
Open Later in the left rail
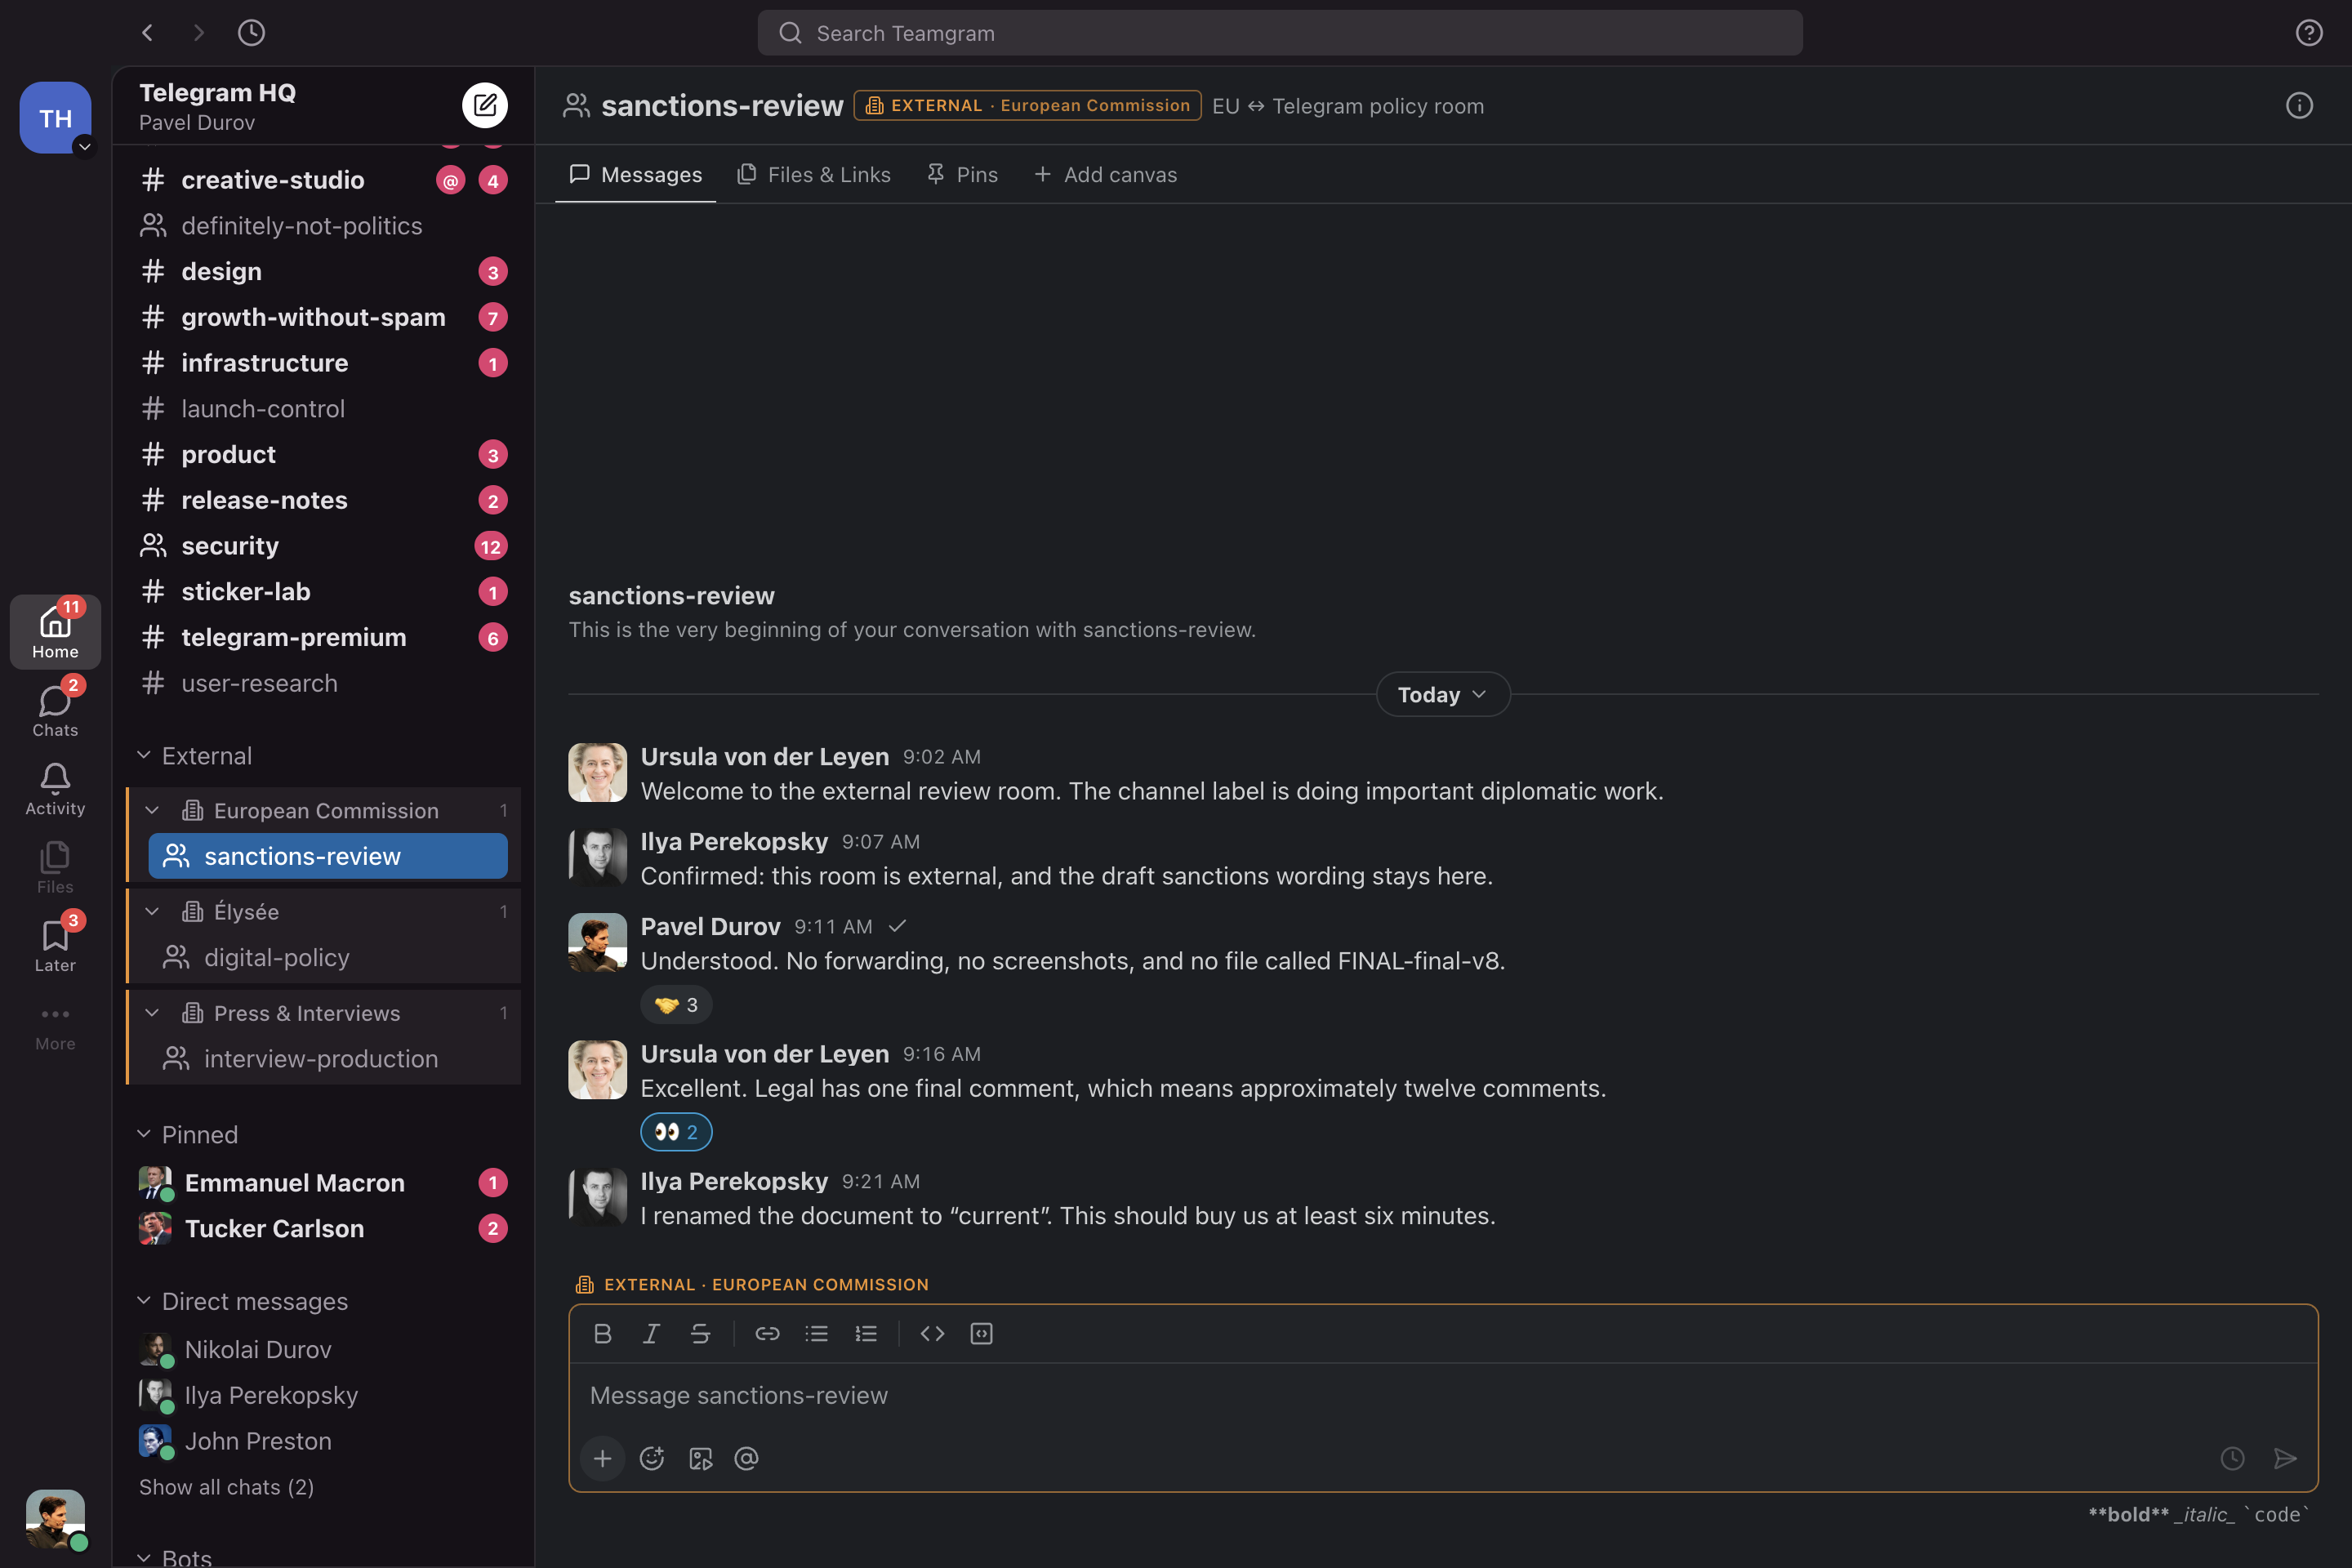[55, 946]
